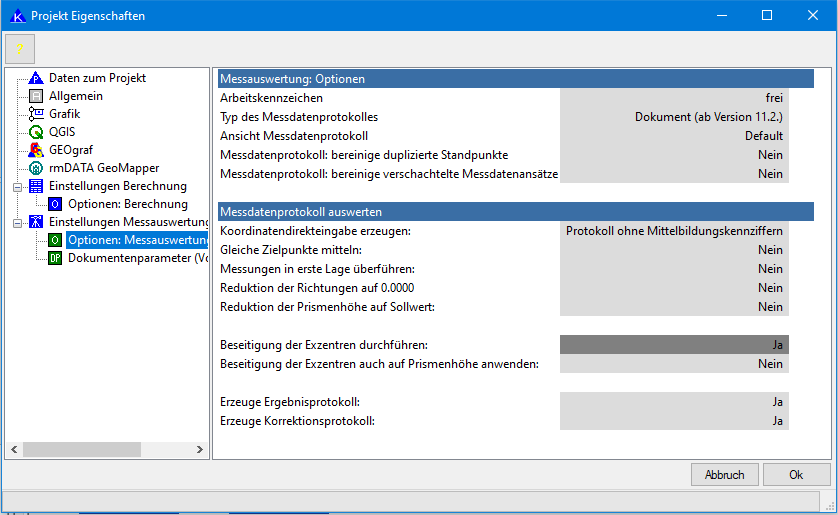Select Optionen: Messauswertung tree item
The height and width of the screenshot is (515, 838).
tap(137, 240)
